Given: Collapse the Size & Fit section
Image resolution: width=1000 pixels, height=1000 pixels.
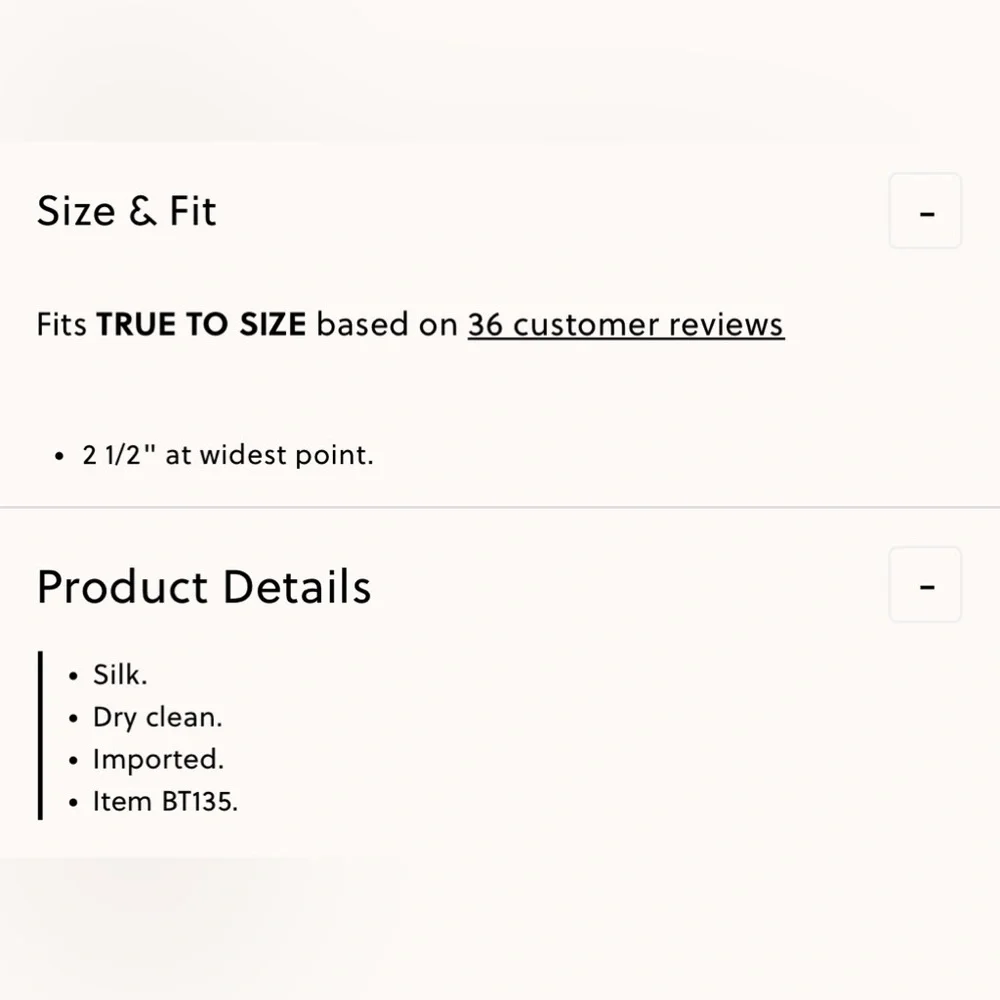Looking at the screenshot, I should [x=925, y=210].
